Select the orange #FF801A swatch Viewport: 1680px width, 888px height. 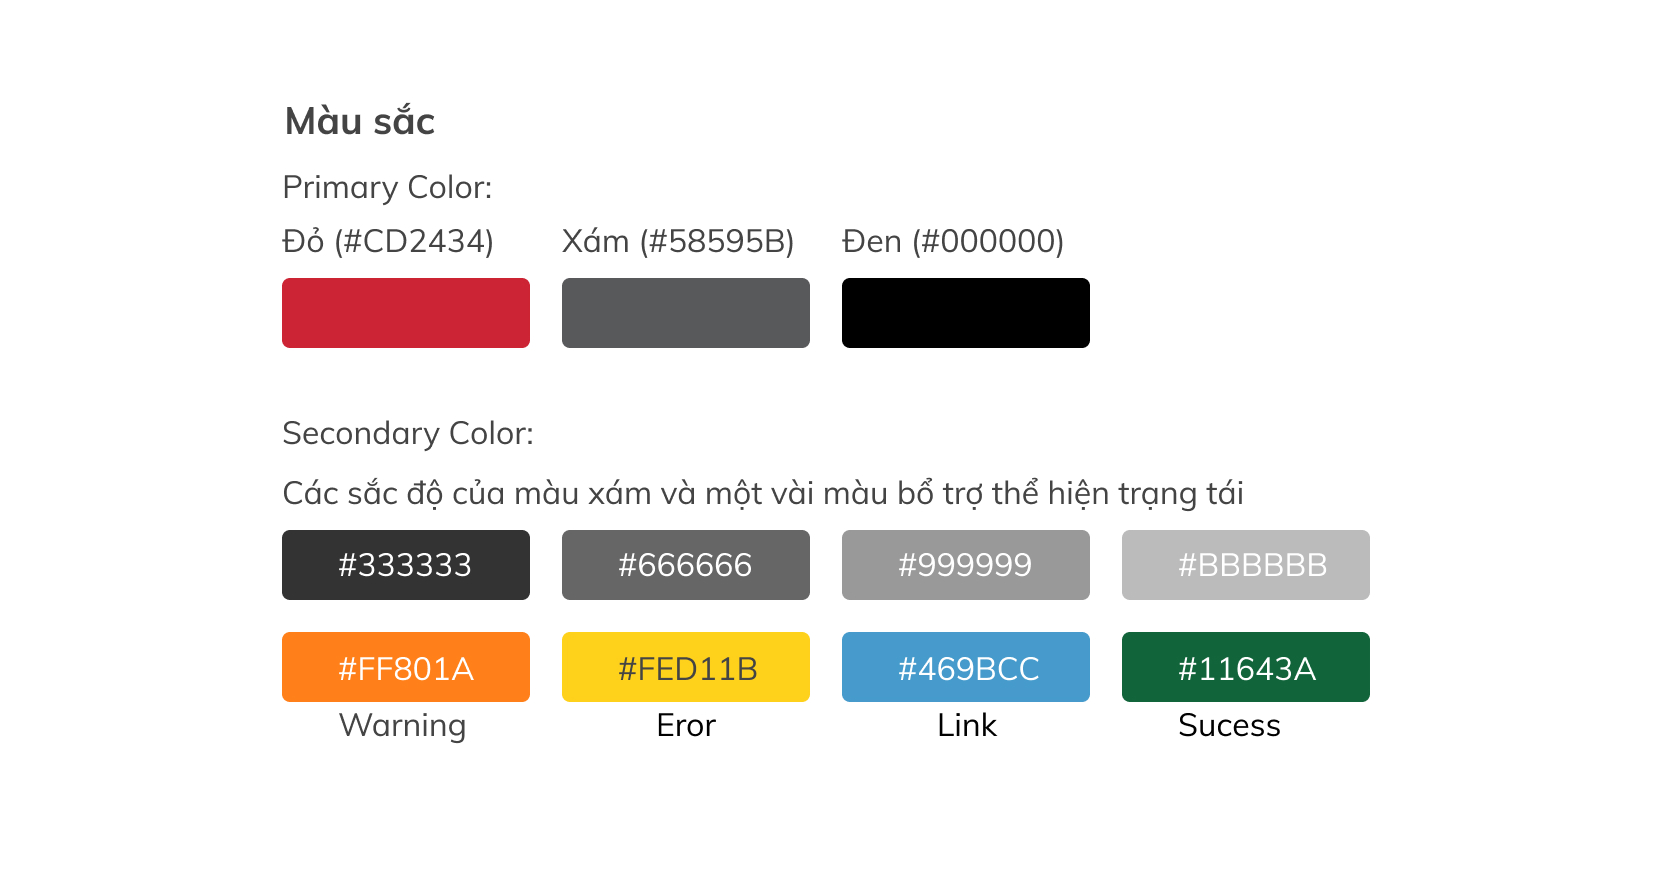coord(406,667)
